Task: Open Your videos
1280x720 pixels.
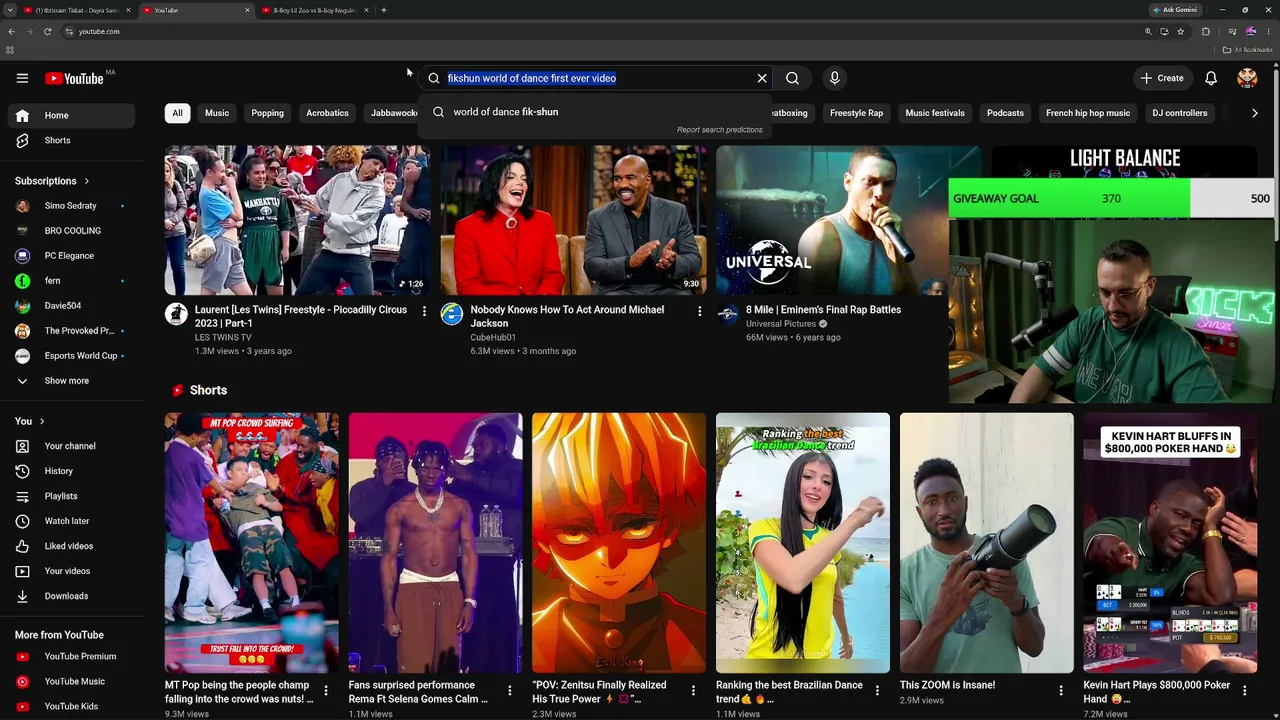Action: point(71,571)
